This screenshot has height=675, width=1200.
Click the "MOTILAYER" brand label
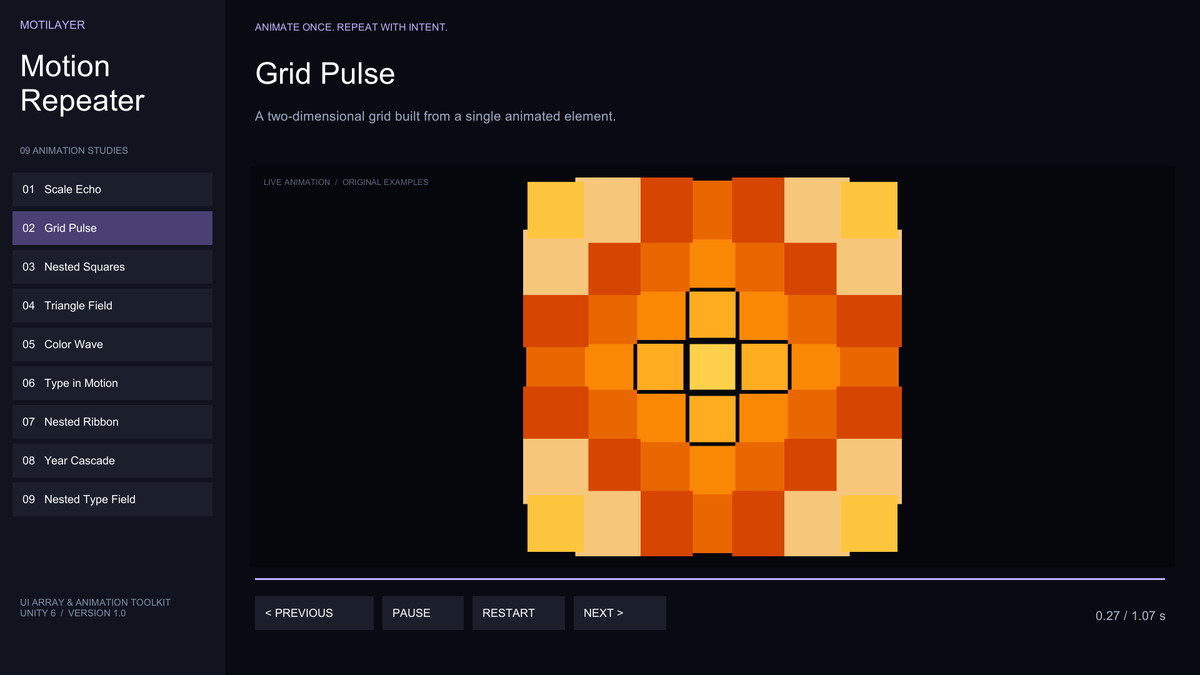coord(51,25)
